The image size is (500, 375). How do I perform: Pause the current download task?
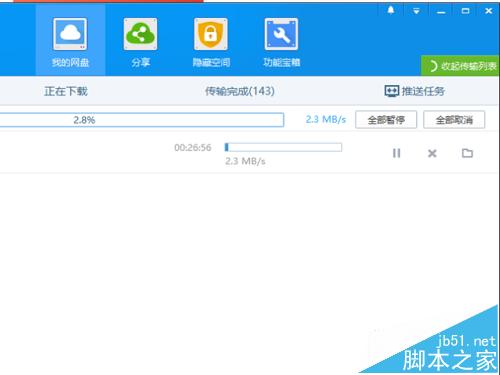pos(396,153)
